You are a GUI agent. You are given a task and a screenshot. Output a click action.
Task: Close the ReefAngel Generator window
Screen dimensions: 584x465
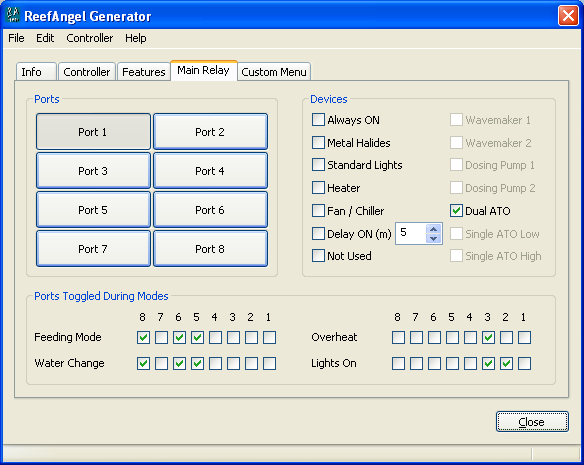point(568,15)
